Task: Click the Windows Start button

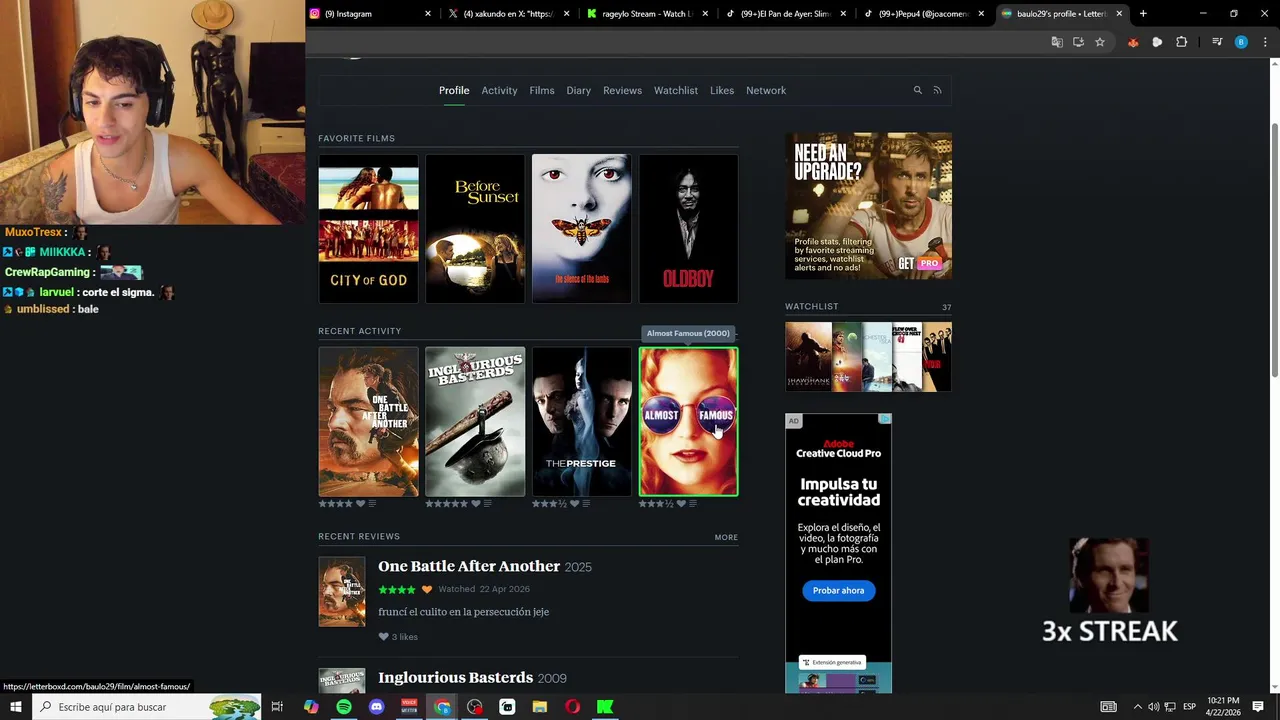Action: [x=15, y=707]
